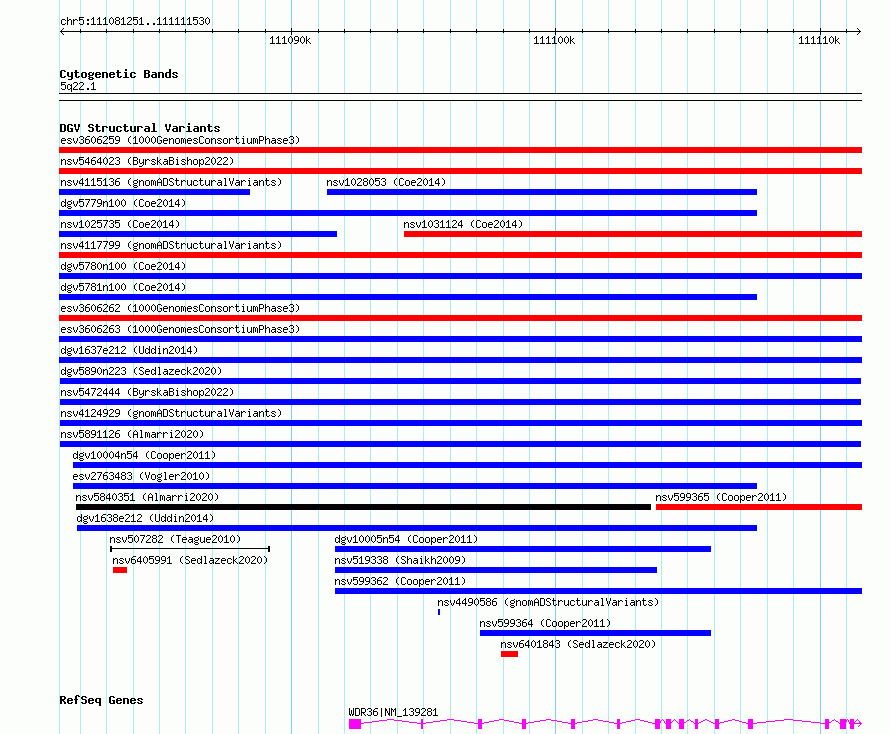
Task: Click the blue nsv1025735 variant bar
Action: (x=198, y=234)
